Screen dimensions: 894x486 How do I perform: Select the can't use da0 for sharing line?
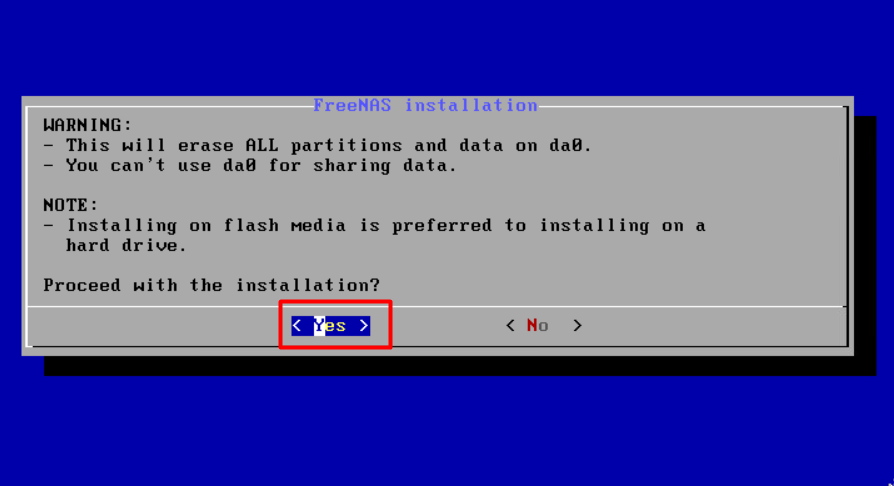(250, 166)
